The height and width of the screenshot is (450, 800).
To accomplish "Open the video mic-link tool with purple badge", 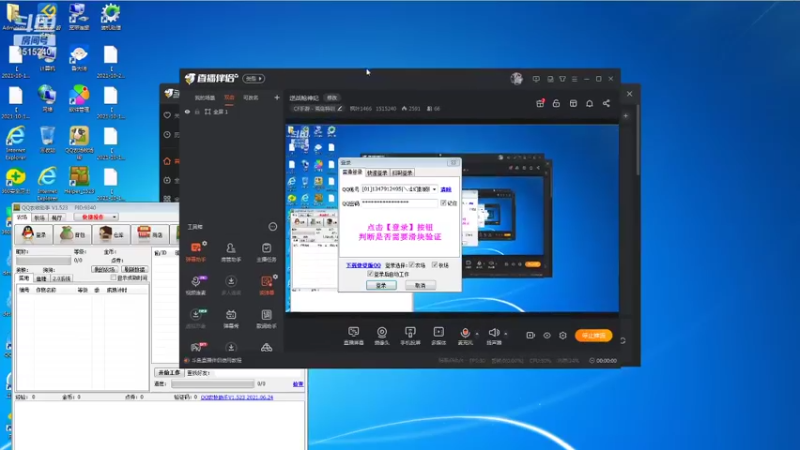I will 196,285.
